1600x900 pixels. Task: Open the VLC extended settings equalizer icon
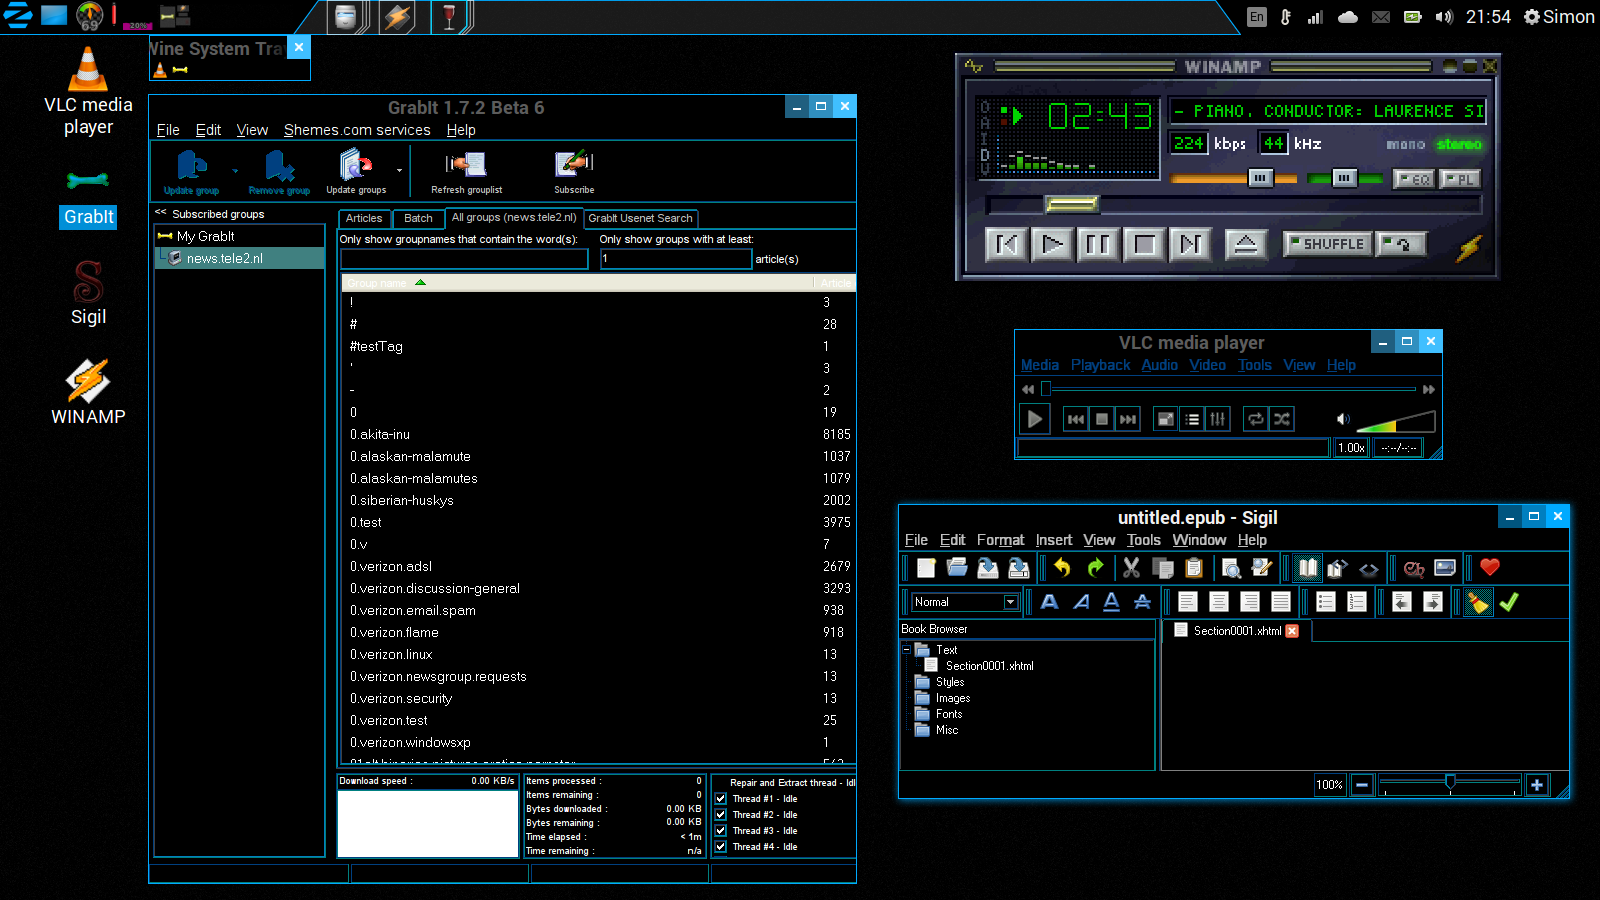[1217, 419]
